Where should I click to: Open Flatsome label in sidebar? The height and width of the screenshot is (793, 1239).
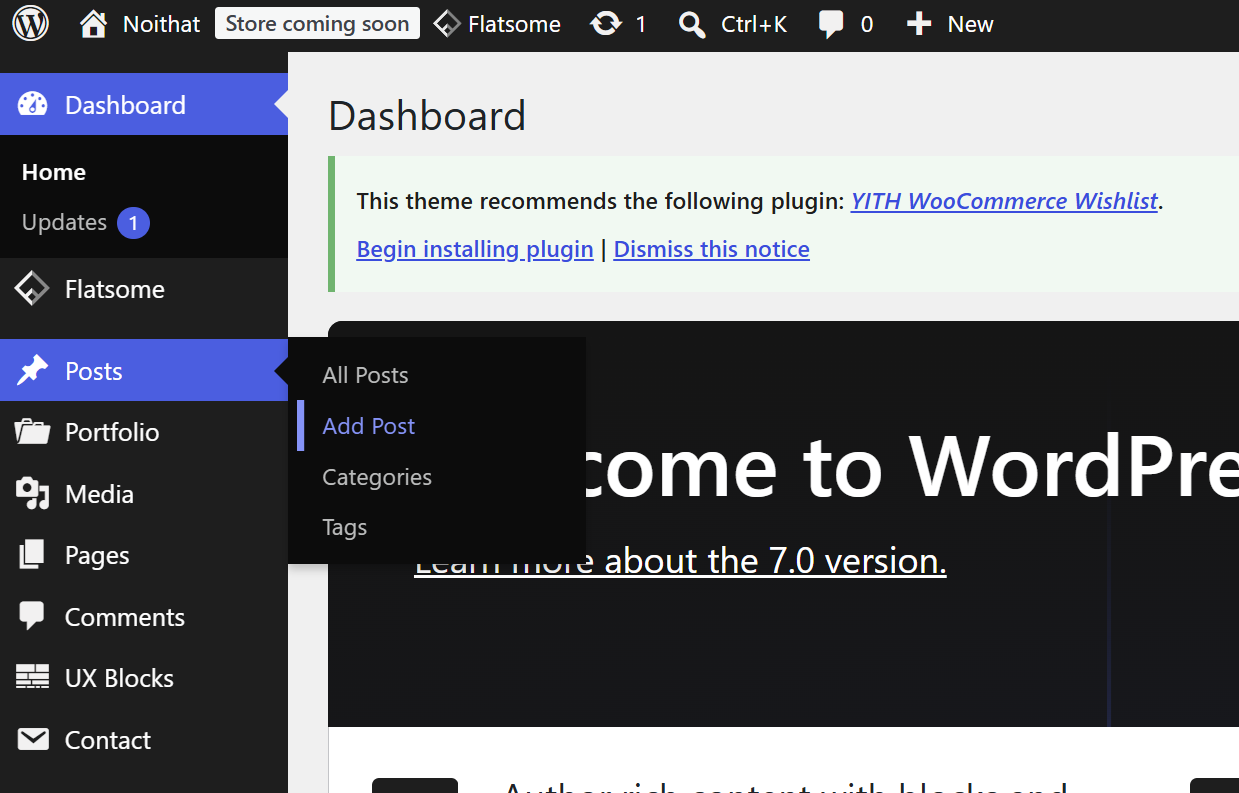115,289
